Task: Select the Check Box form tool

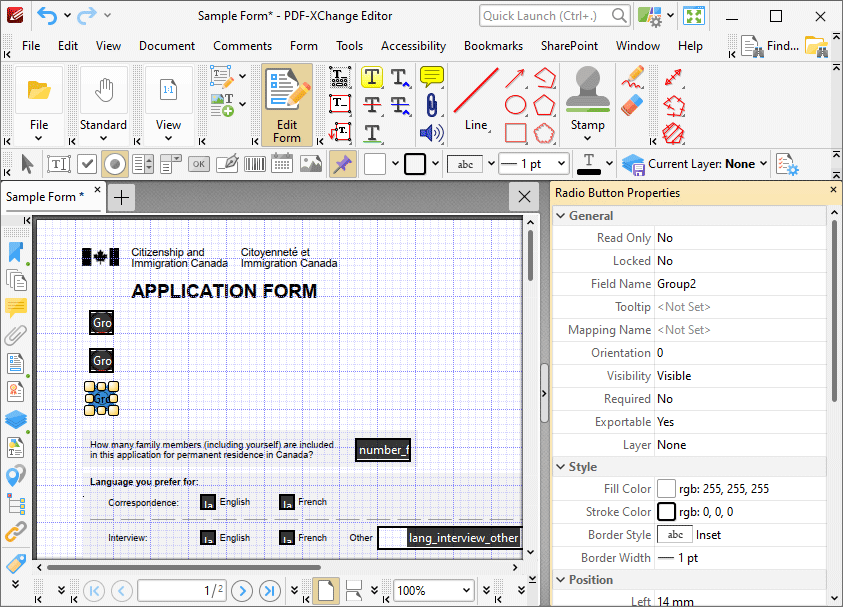Action: pyautogui.click(x=87, y=164)
